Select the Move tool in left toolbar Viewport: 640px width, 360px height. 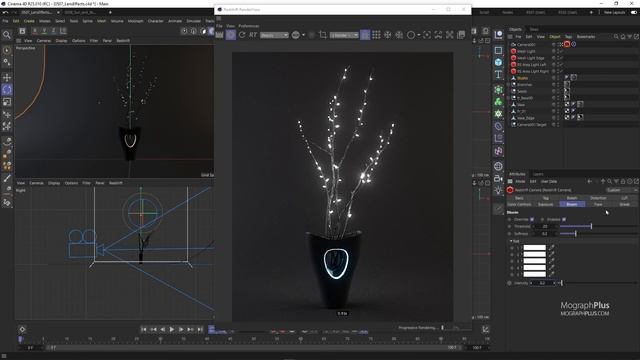tap(7, 77)
